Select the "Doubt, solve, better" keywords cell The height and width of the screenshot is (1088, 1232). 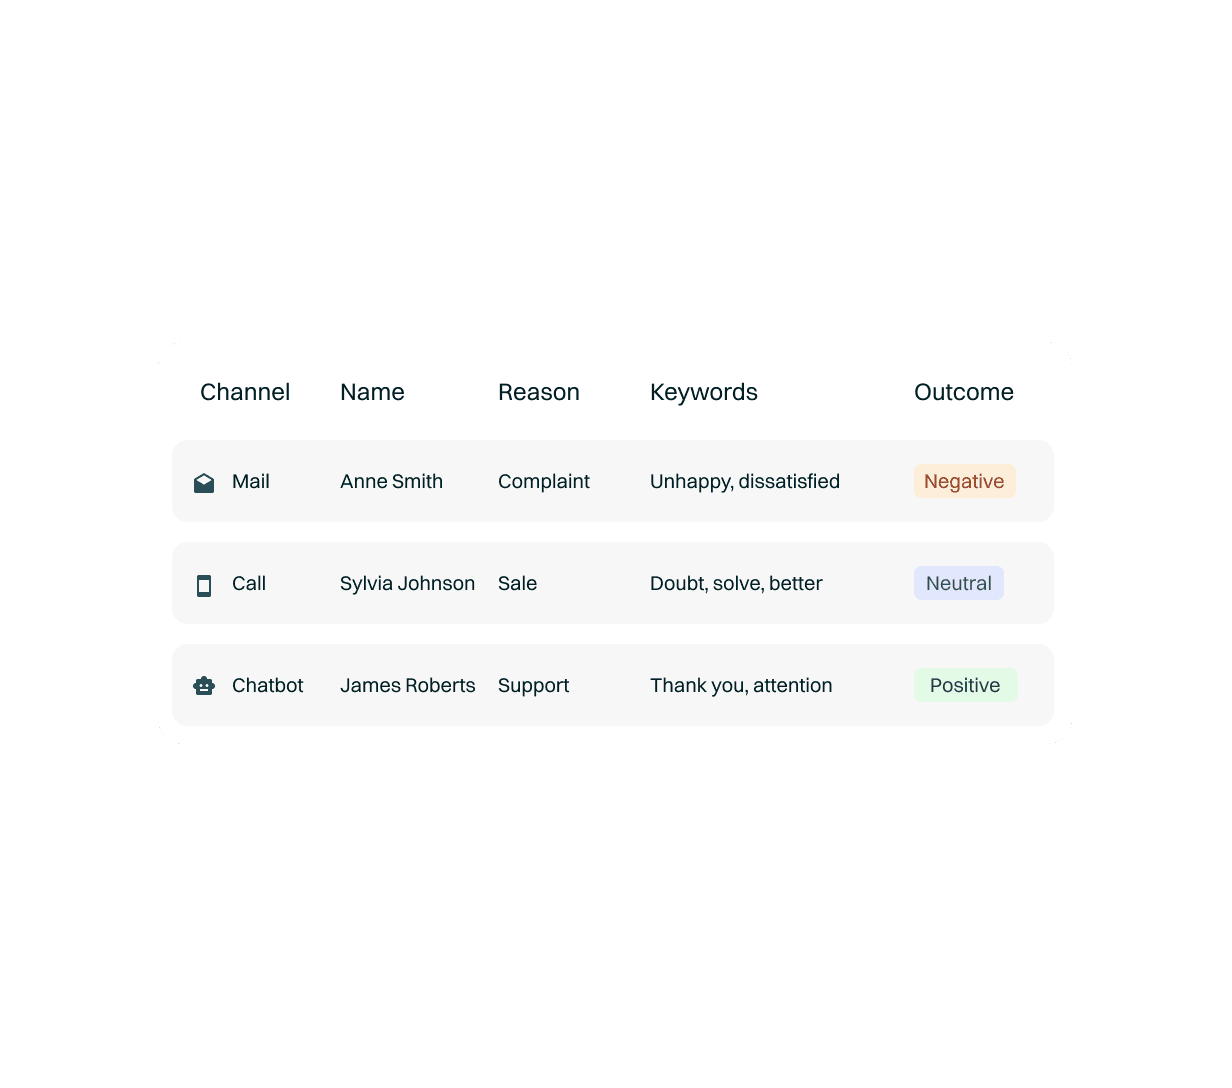(736, 583)
